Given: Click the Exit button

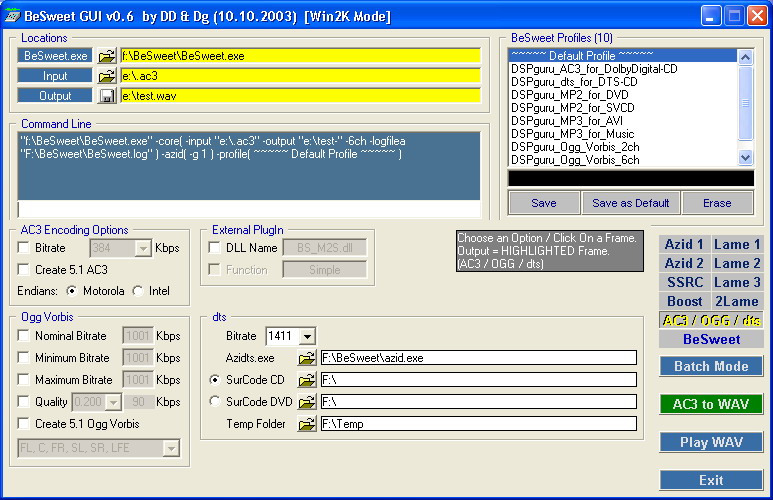Looking at the screenshot, I should coord(711,480).
